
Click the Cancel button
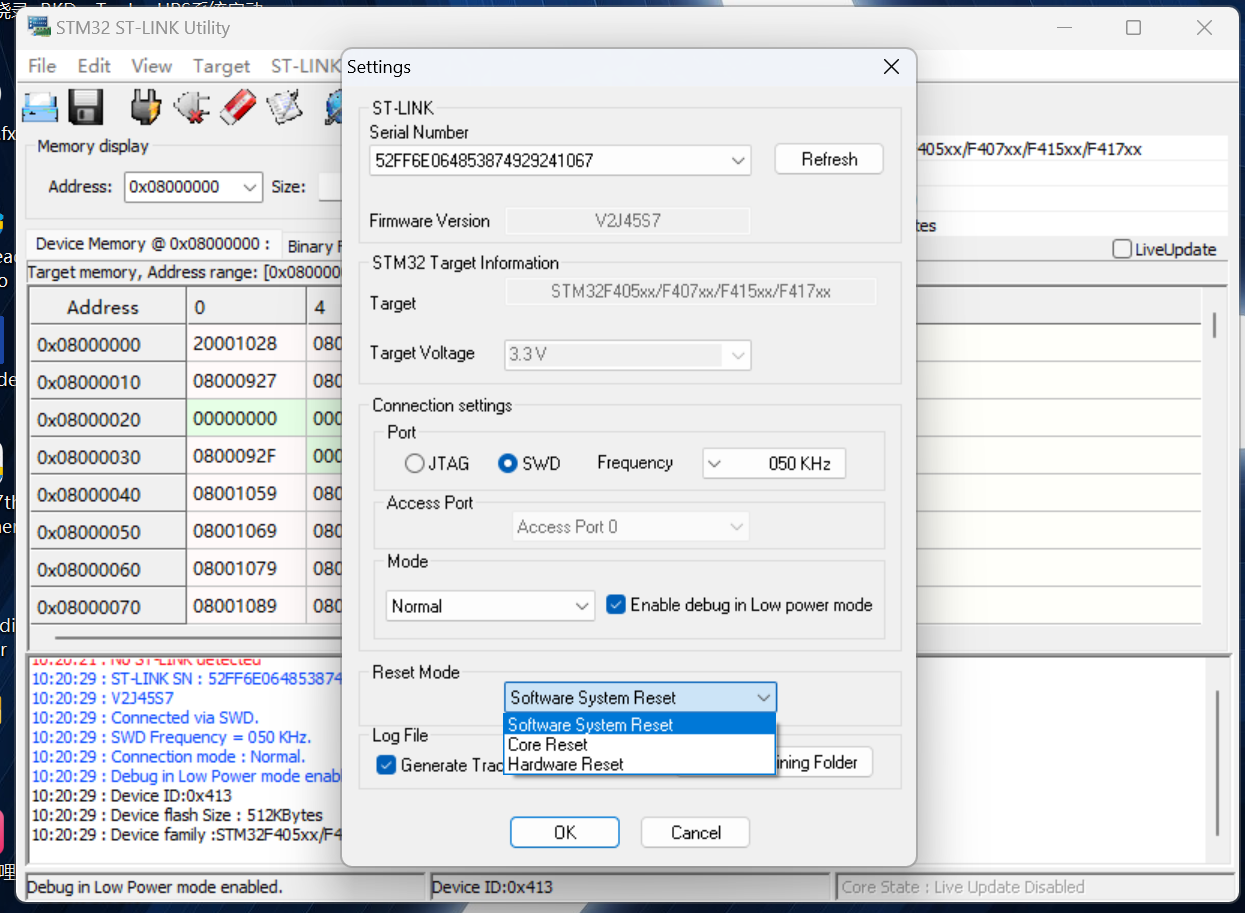point(695,832)
